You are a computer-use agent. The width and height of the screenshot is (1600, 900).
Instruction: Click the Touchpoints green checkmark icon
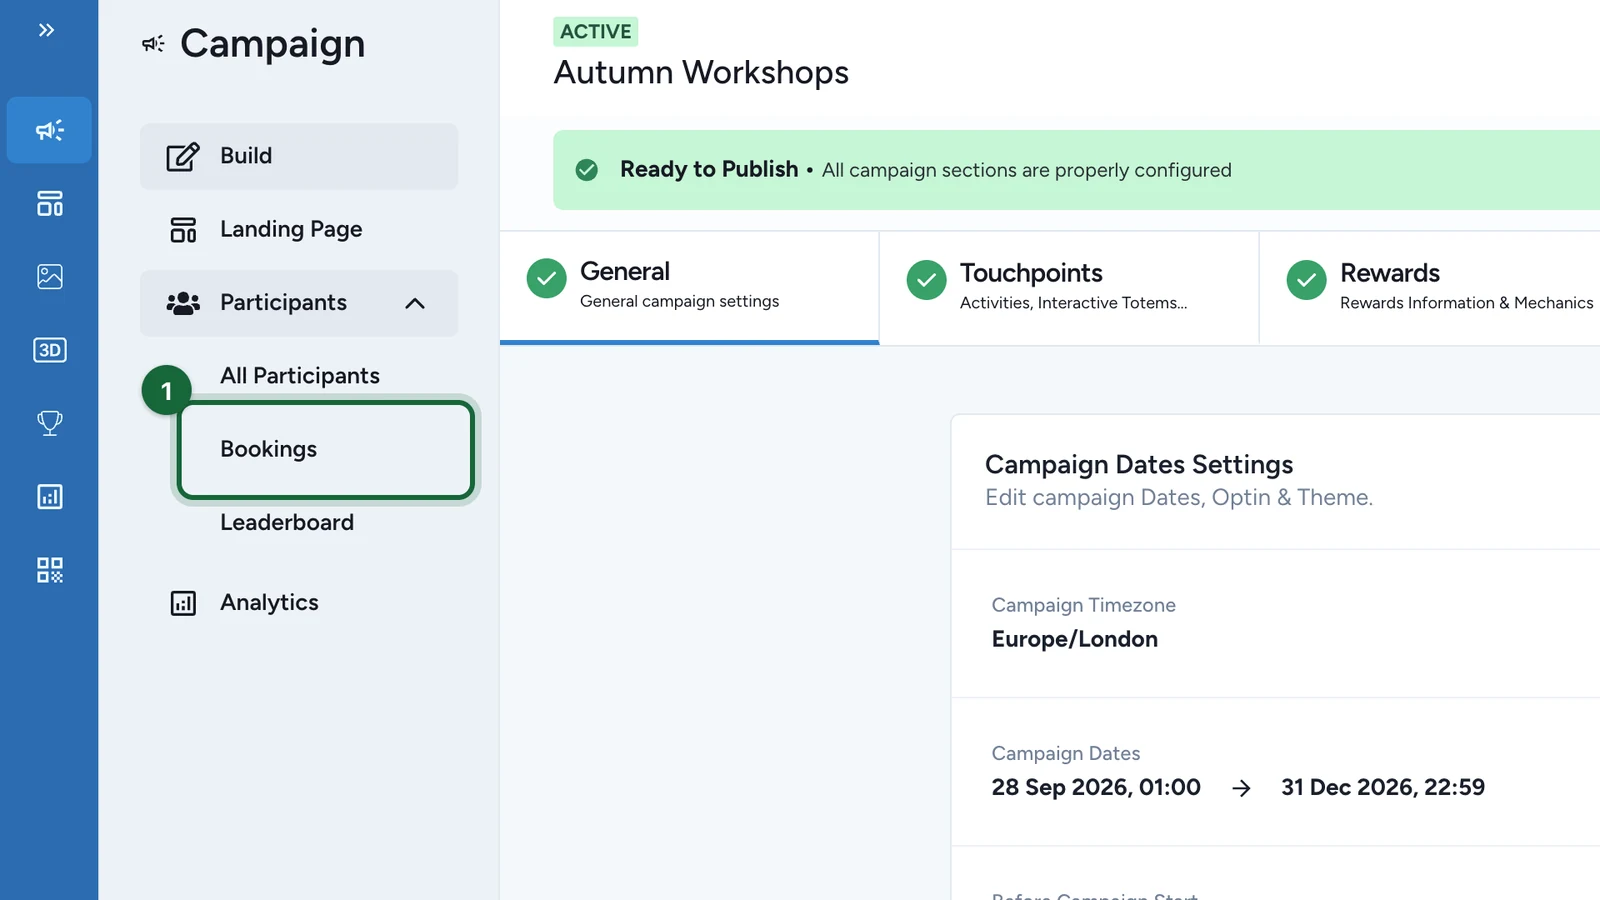click(926, 280)
